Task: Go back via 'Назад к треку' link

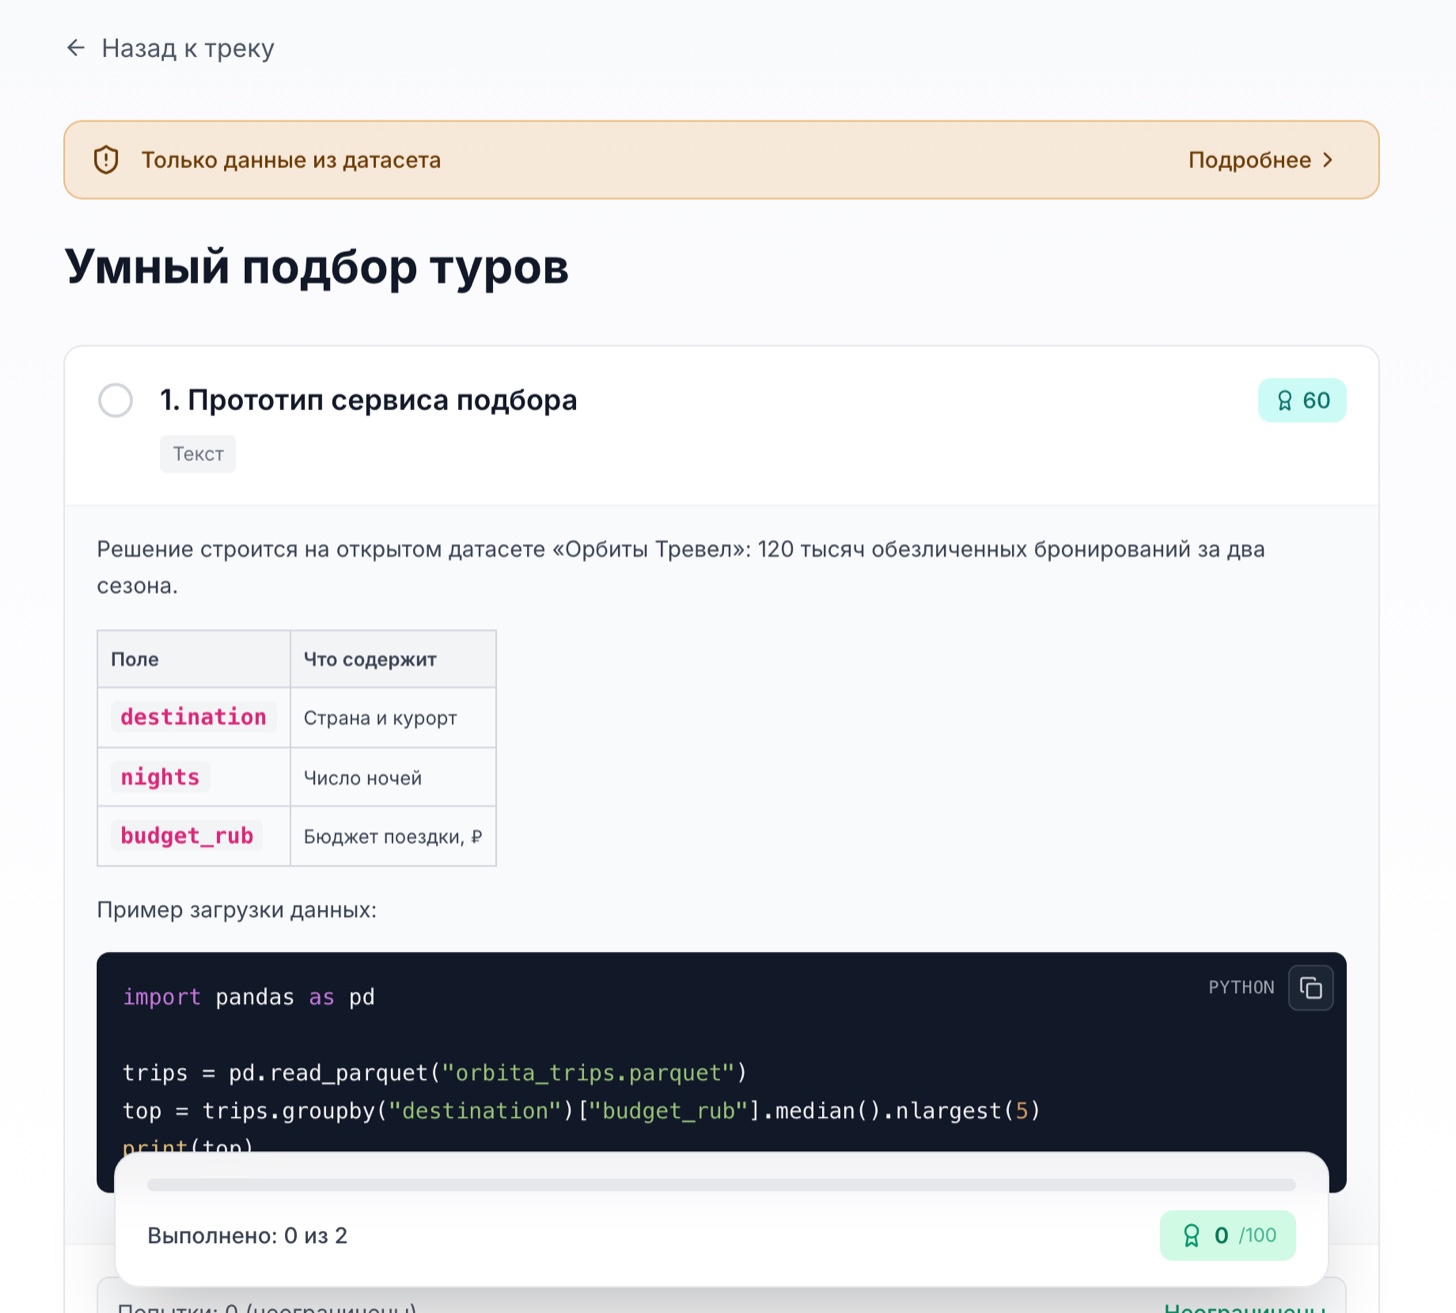Action: [170, 48]
